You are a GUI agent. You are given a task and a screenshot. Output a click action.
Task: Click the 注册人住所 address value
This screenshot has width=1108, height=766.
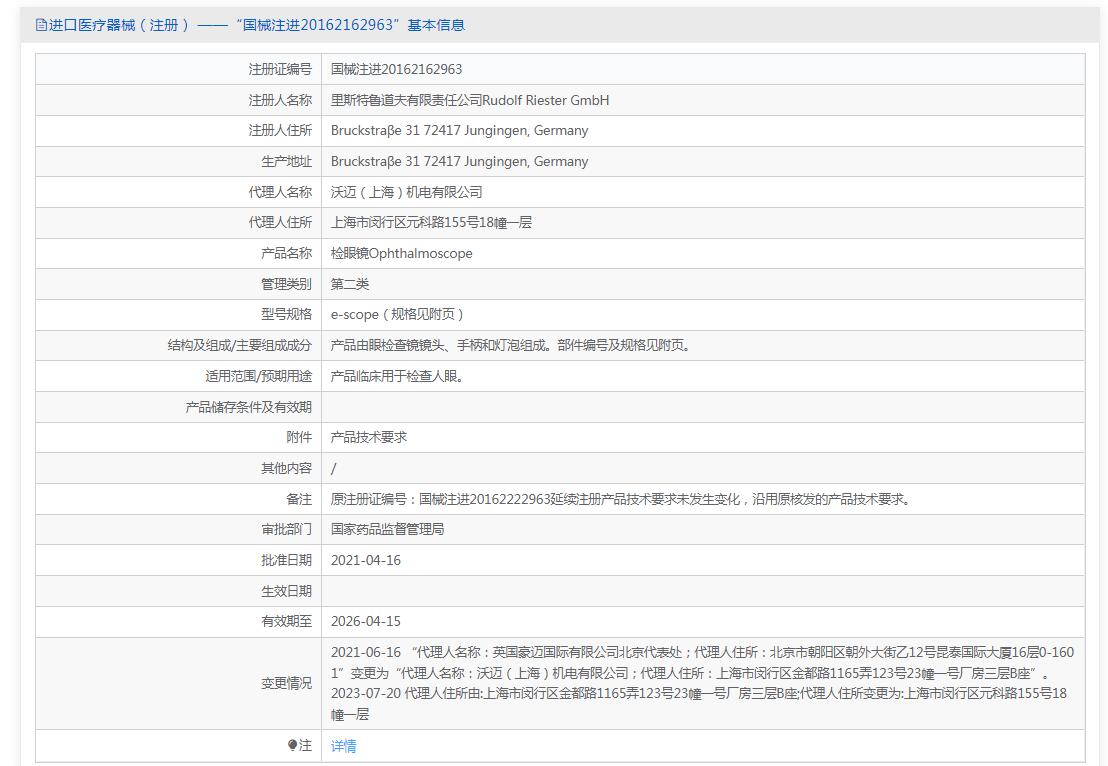(x=459, y=131)
